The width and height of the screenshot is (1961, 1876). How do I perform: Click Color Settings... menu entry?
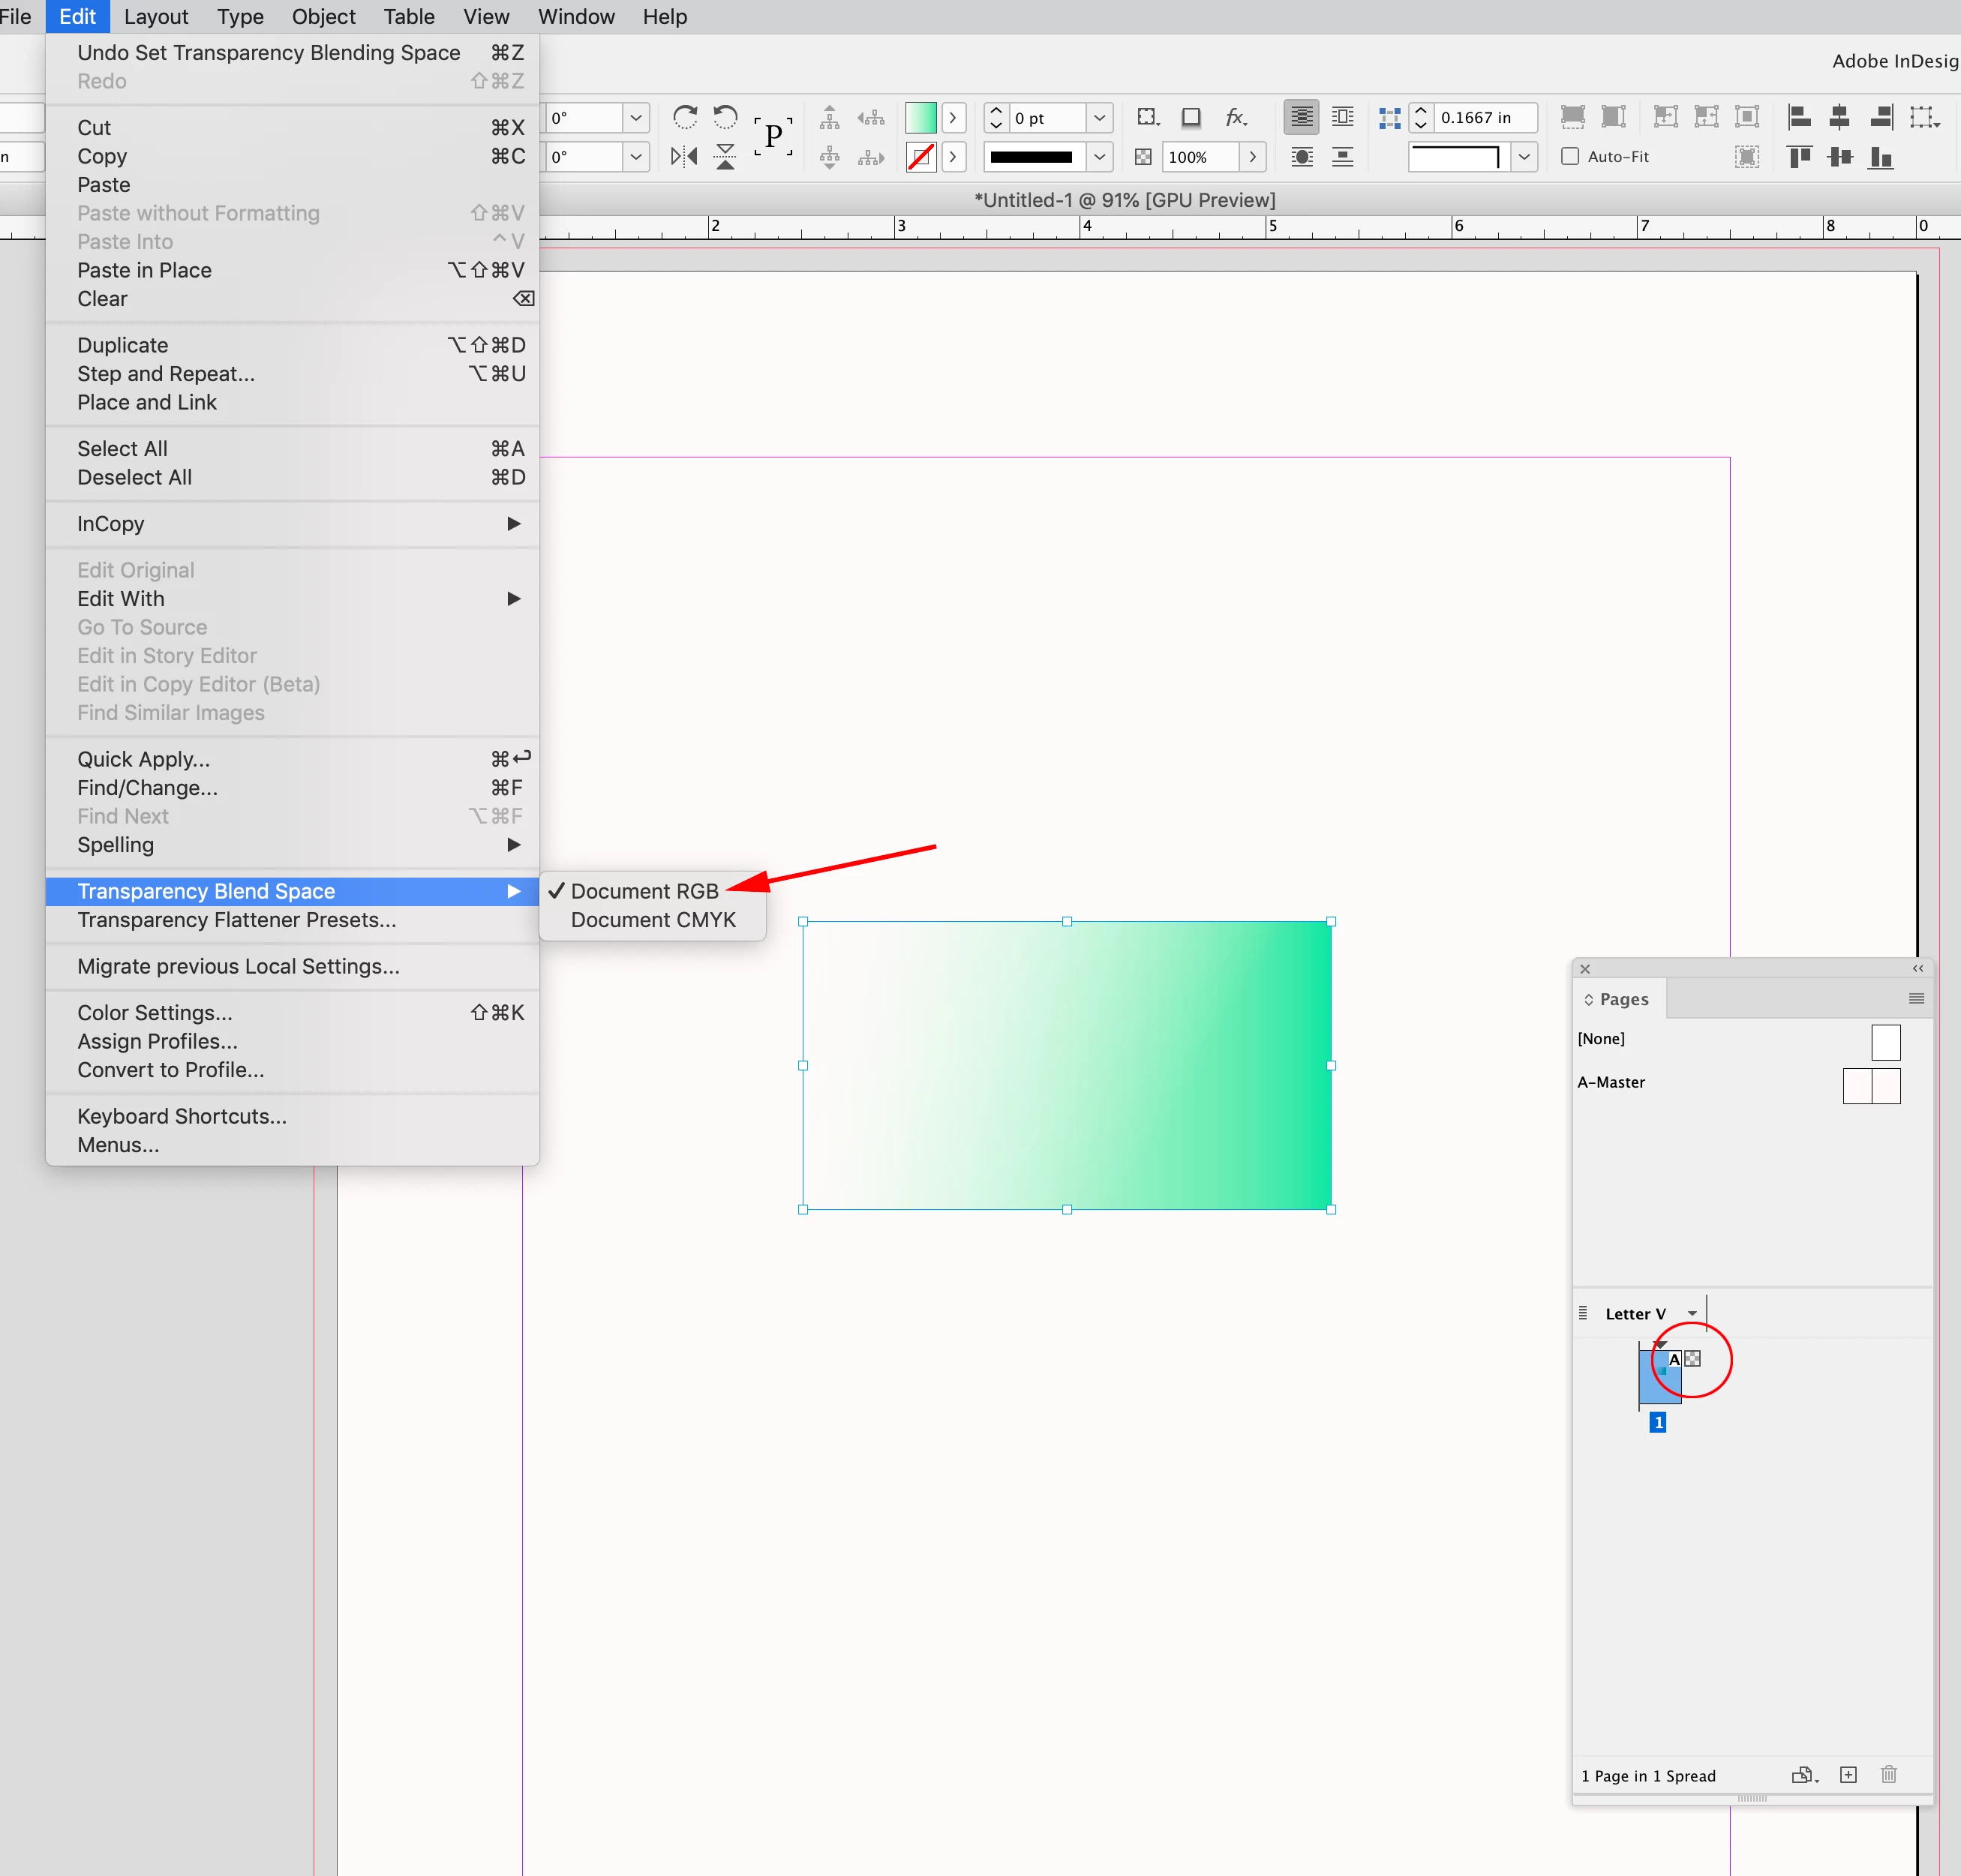point(155,1013)
